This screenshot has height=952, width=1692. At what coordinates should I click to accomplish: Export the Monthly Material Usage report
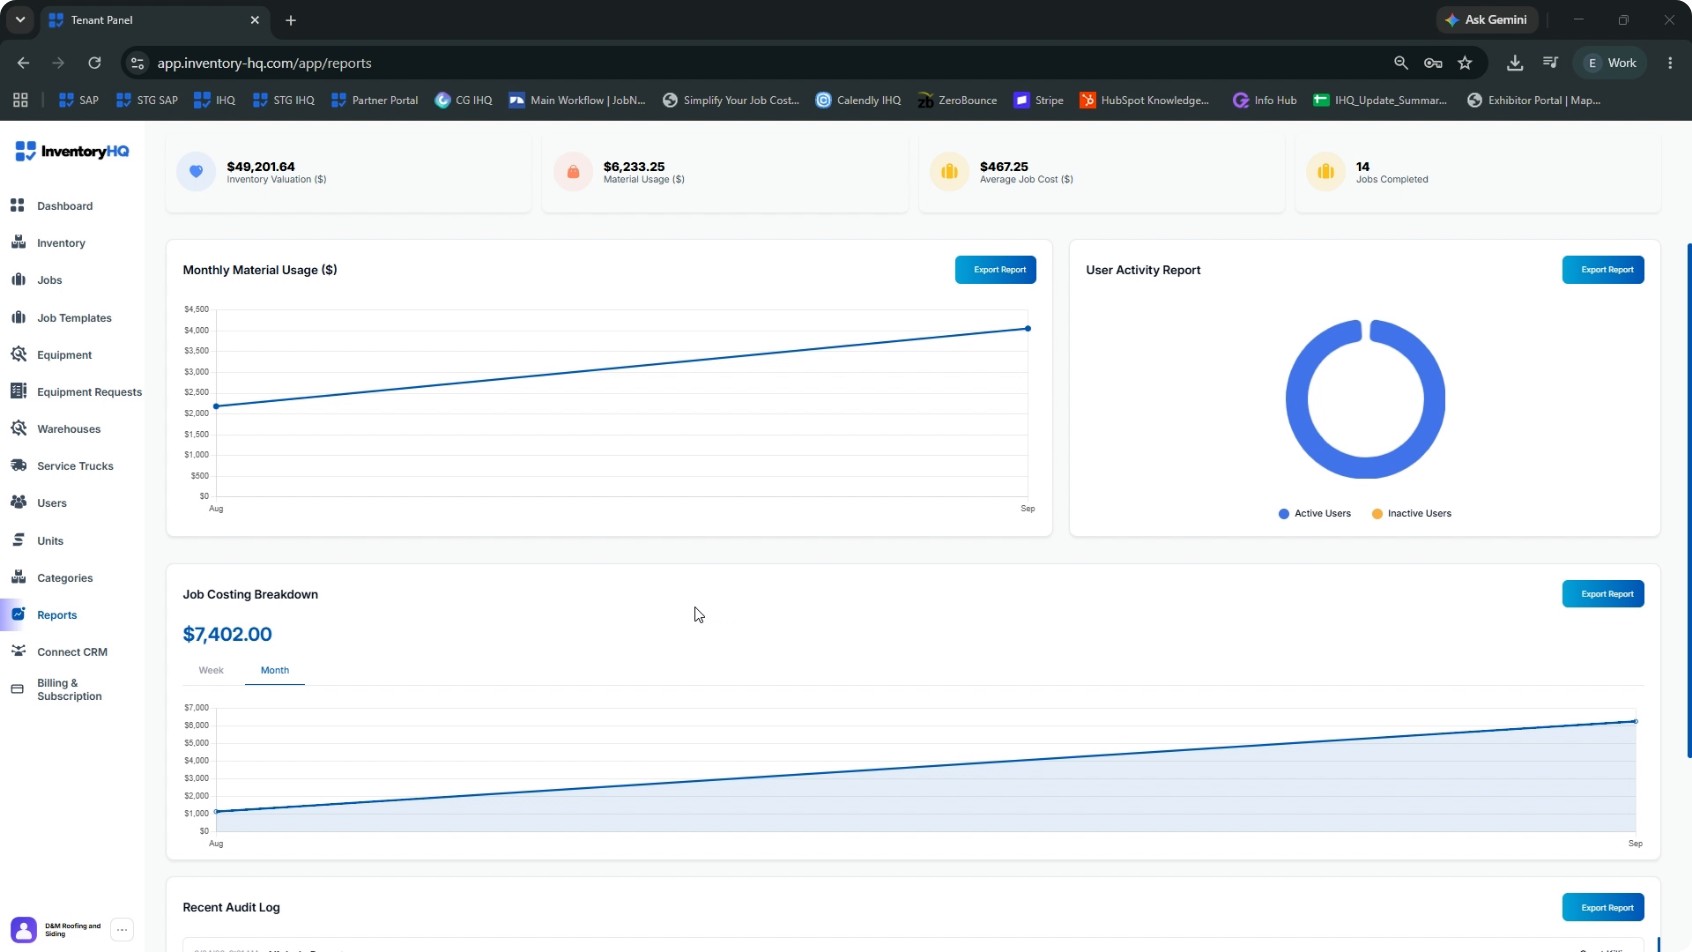[996, 270]
